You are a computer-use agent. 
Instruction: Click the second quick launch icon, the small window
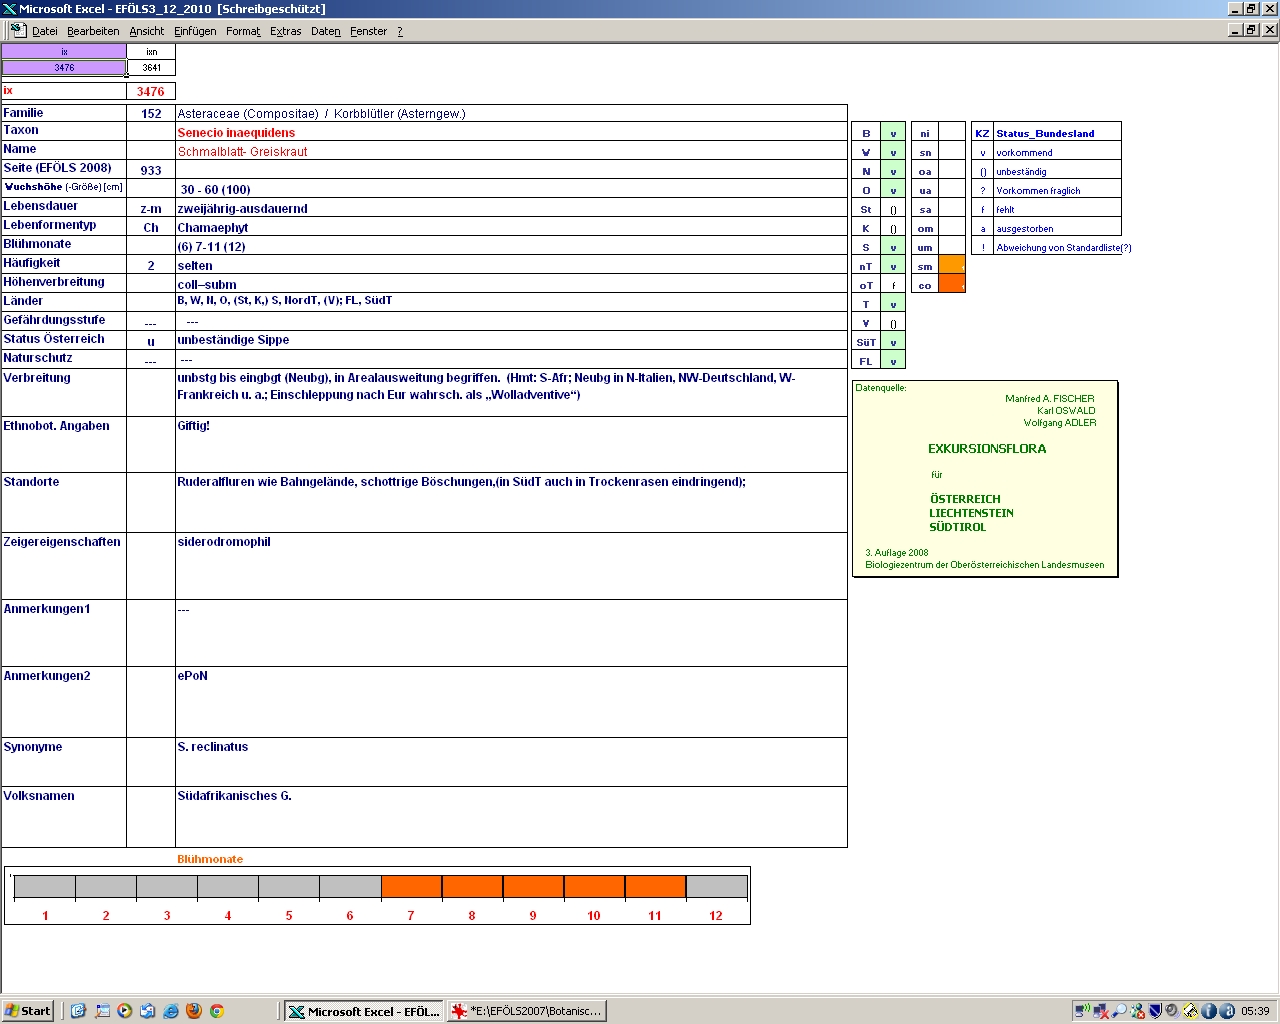tap(102, 1011)
